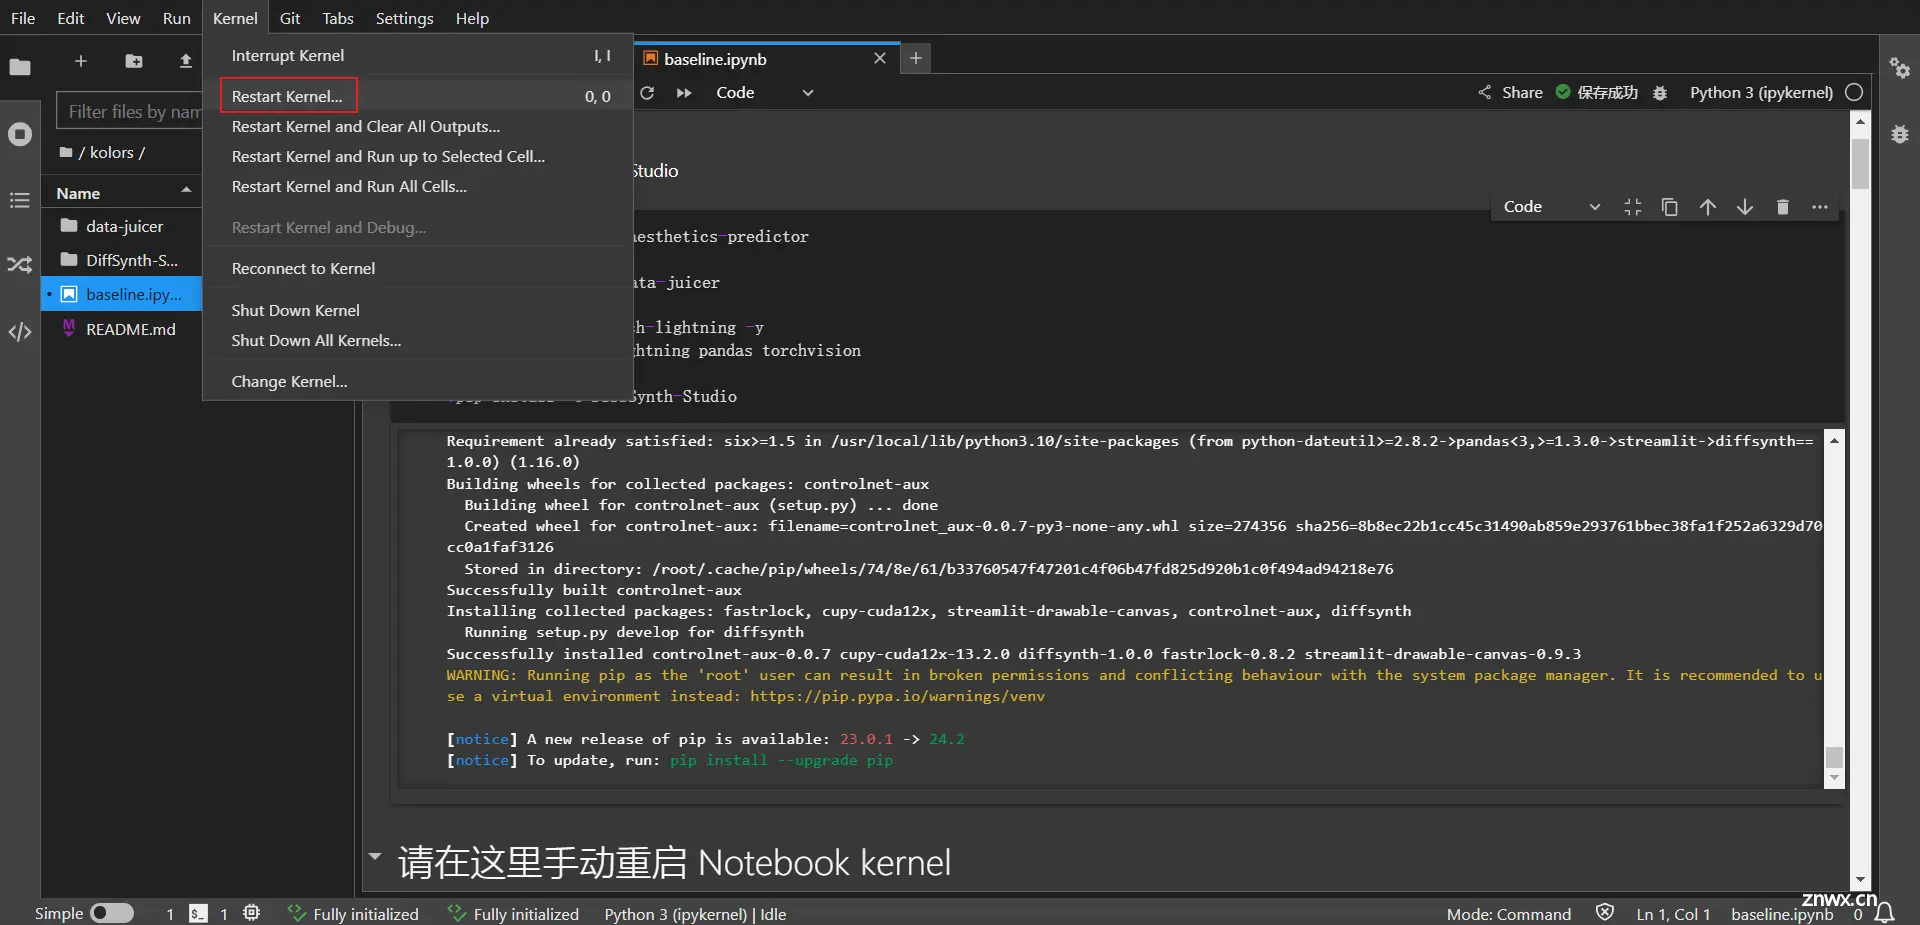Create a new launcher with plus icon
The image size is (1920, 925).
[x=81, y=61]
